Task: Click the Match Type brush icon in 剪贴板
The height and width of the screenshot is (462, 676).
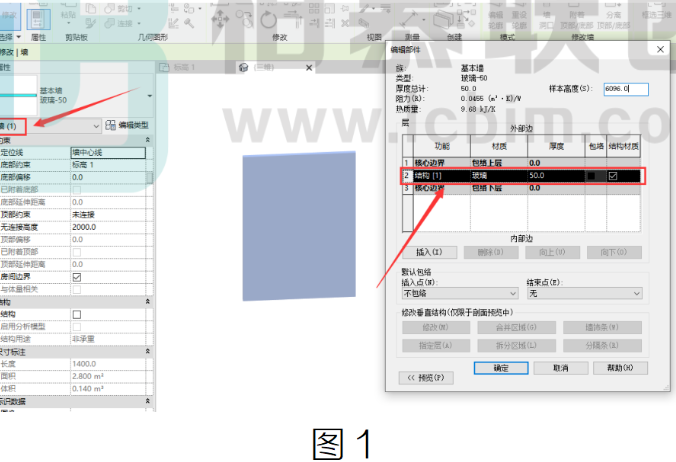Action: (91, 23)
